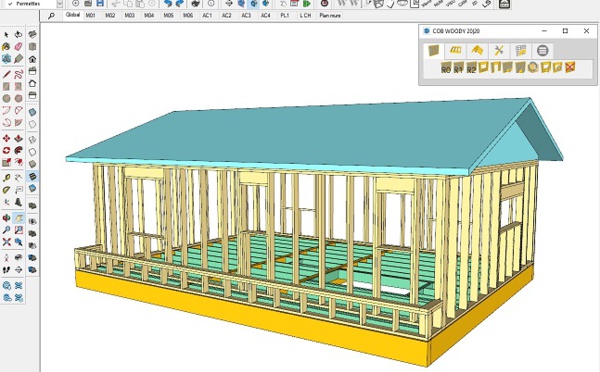This screenshot has width=600, height=372.
Task: Open COB WOODY wall panel tab
Action: point(434,51)
